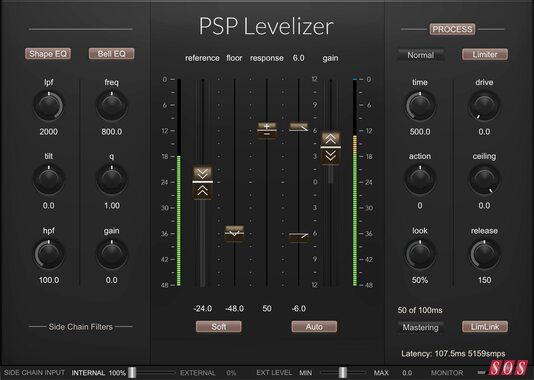Viewport: 534px width, 380px height.
Task: Click the freq value 800.0
Action: (112, 132)
